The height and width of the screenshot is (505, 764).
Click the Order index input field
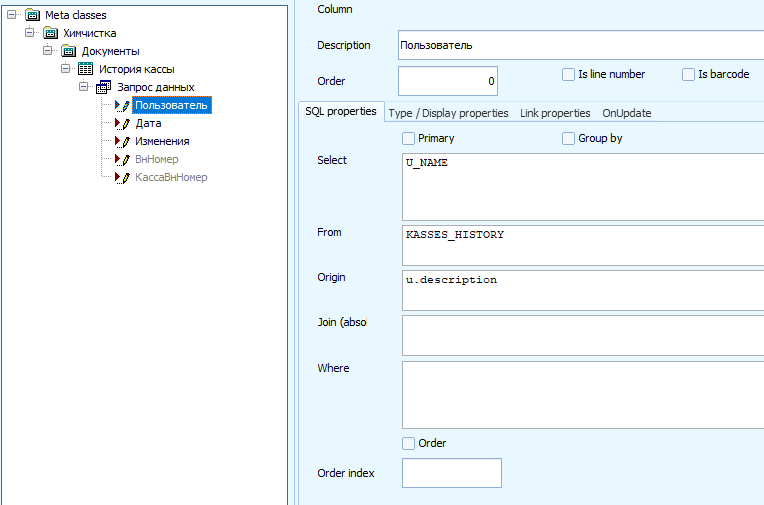(x=452, y=473)
